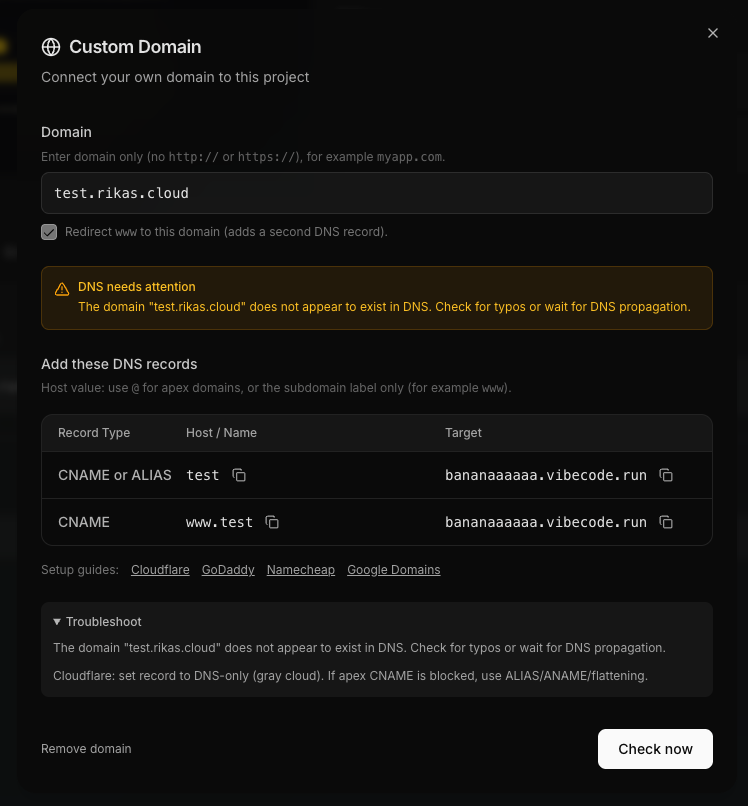Open the GoDaddy setup guide
The height and width of the screenshot is (806, 748).
(x=227, y=569)
